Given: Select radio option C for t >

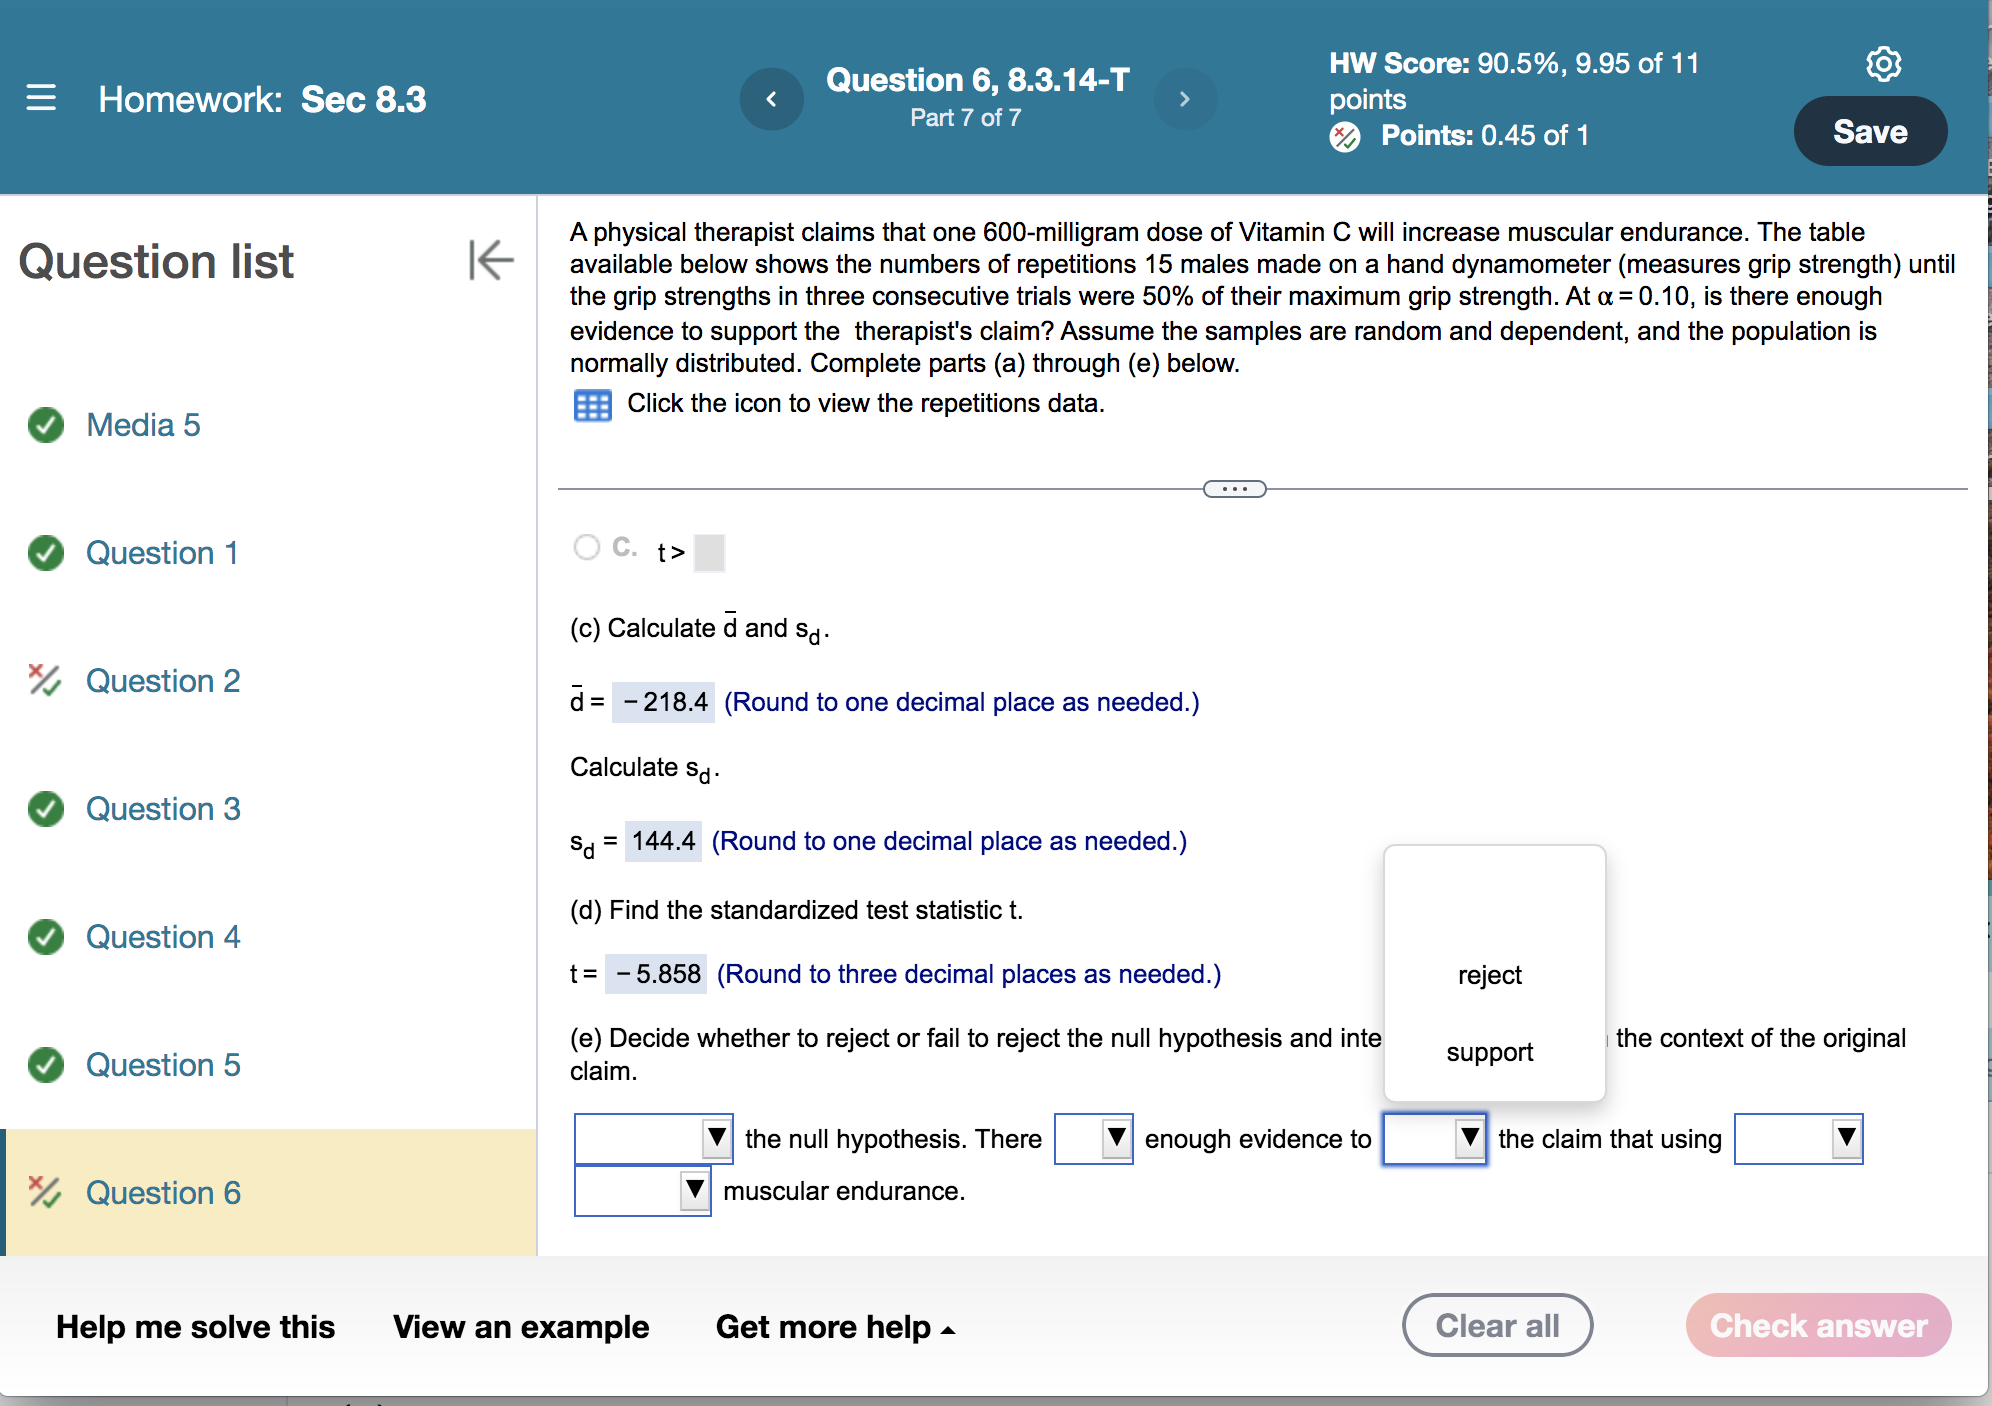Looking at the screenshot, I should coord(587,547).
